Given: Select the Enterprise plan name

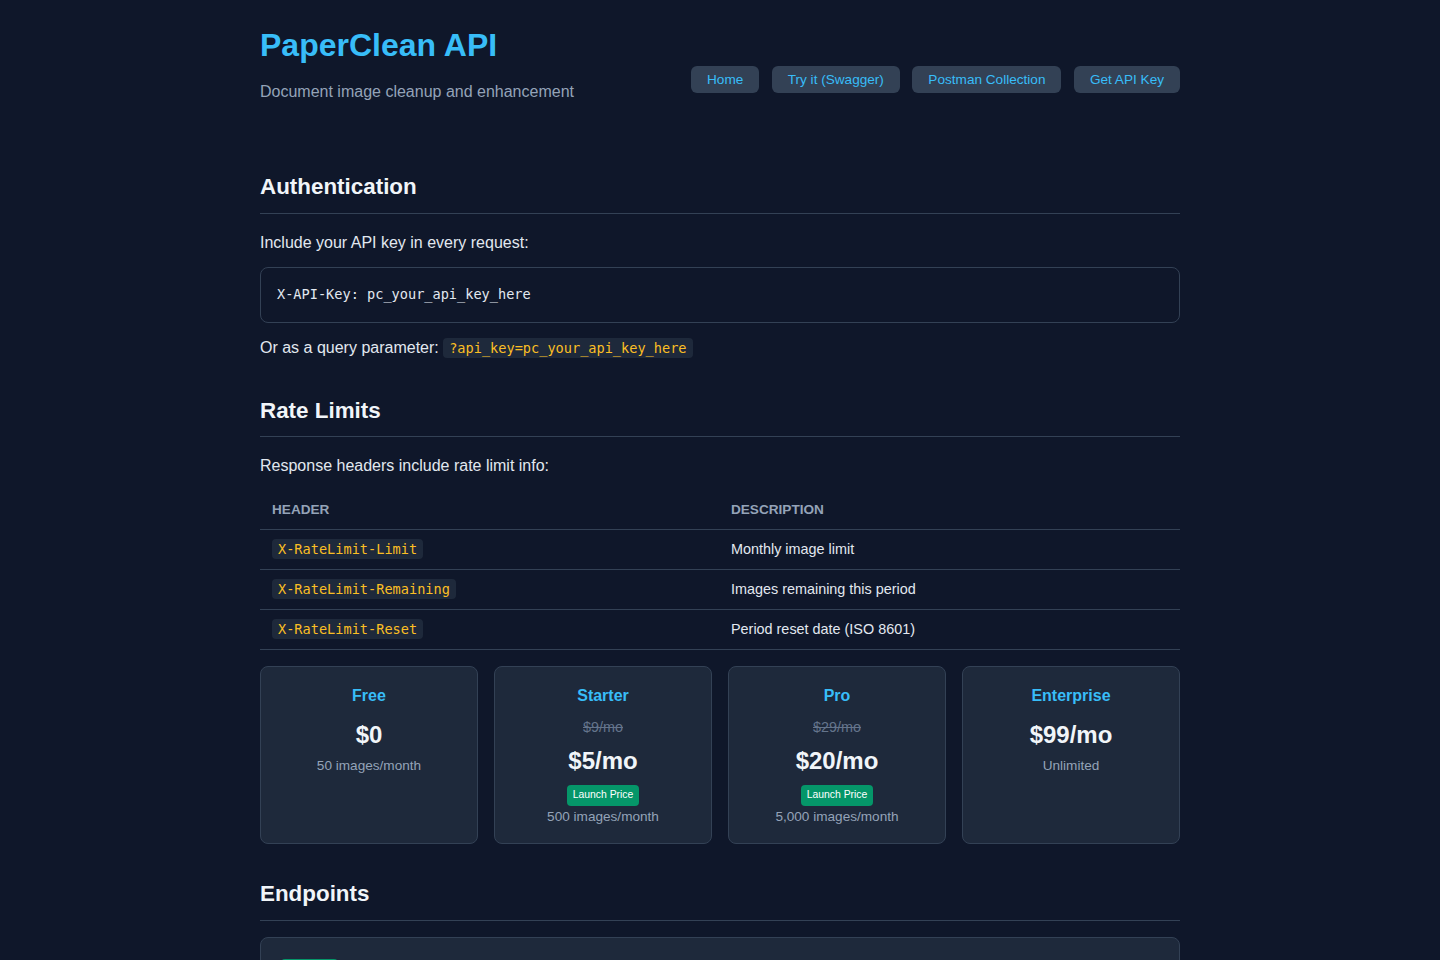Looking at the screenshot, I should [1071, 695].
